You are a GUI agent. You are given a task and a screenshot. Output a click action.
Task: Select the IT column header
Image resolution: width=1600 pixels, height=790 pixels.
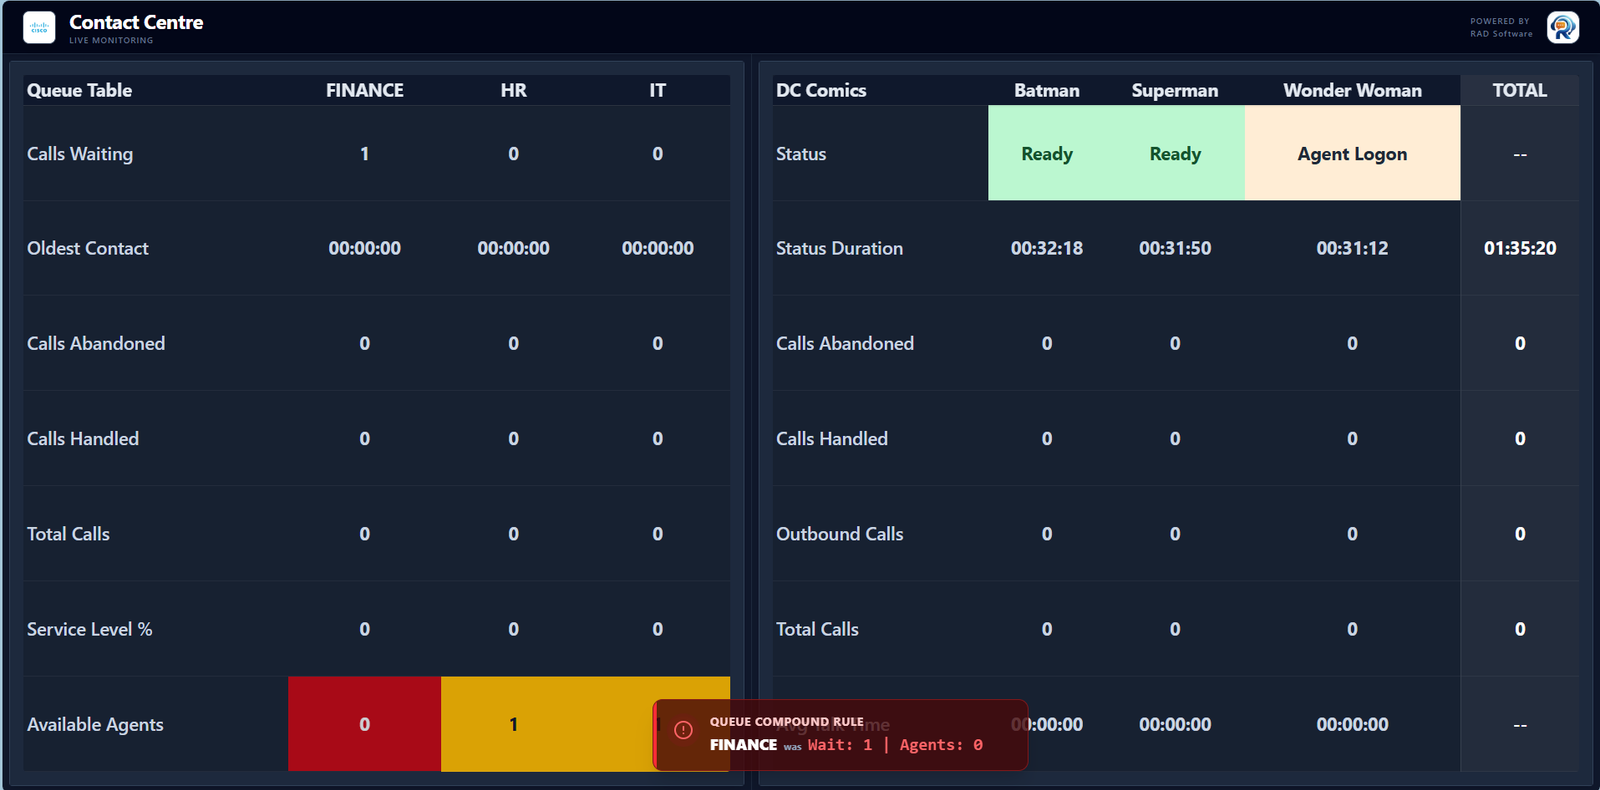tap(657, 90)
